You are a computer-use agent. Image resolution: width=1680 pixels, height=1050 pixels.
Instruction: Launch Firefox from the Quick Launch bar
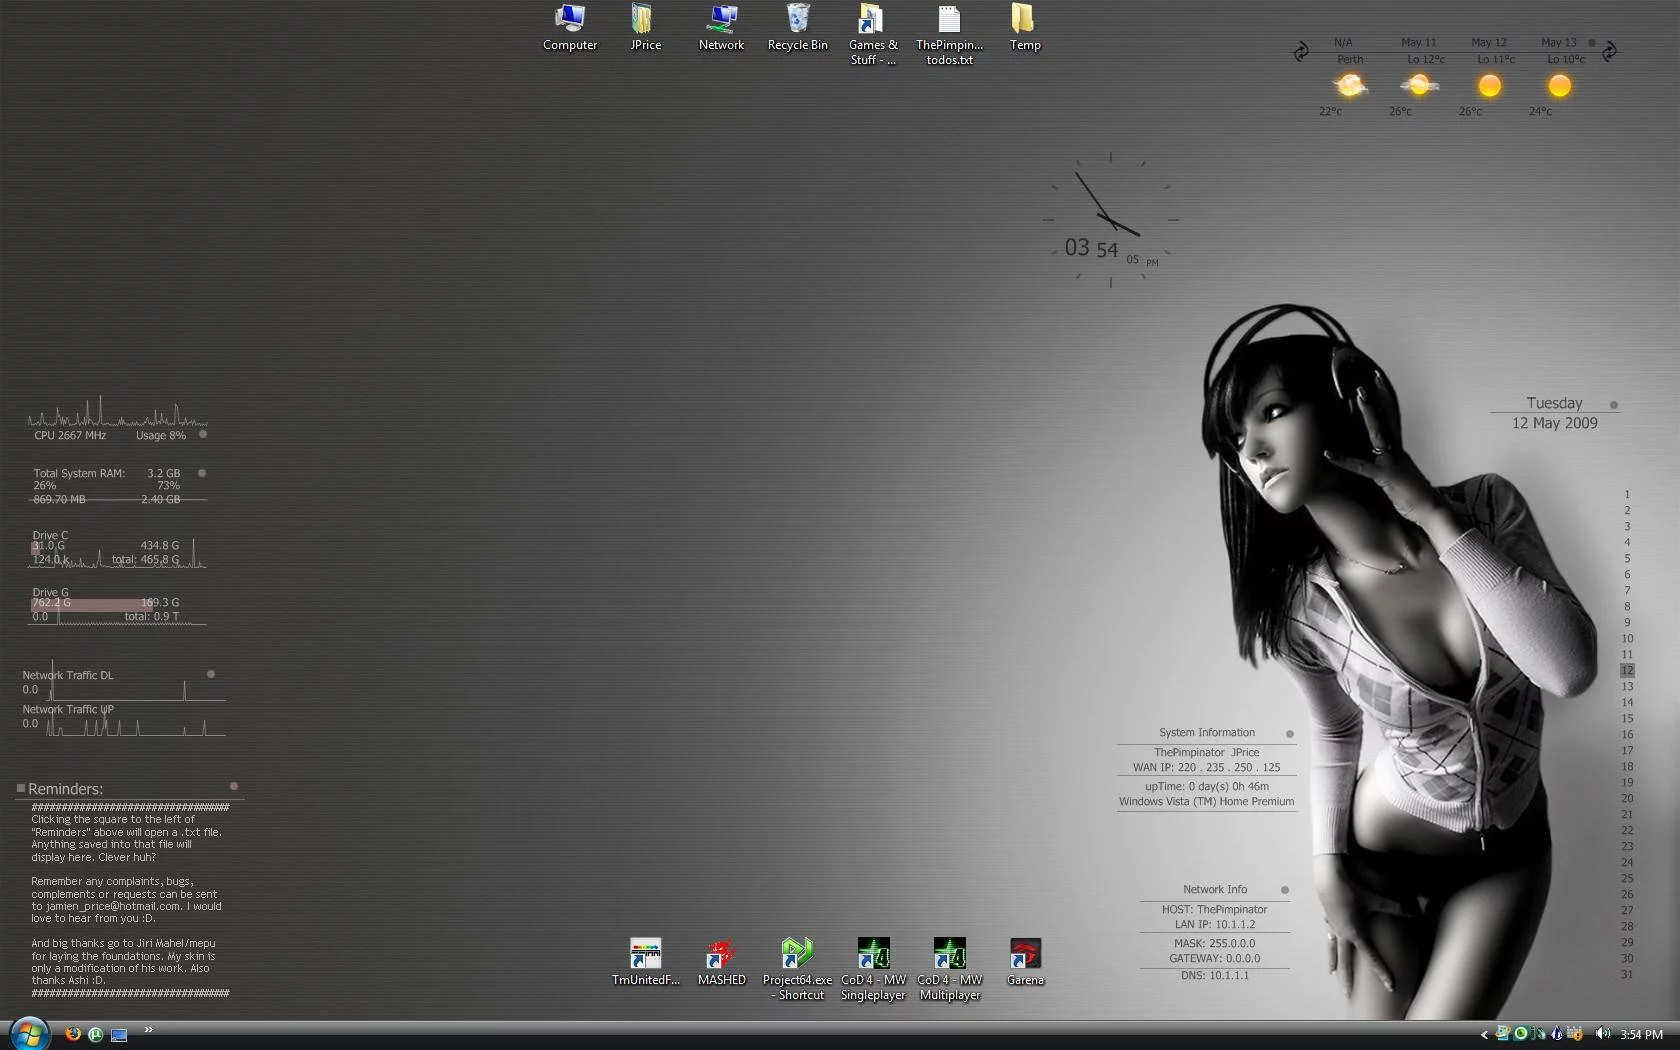click(x=72, y=1034)
